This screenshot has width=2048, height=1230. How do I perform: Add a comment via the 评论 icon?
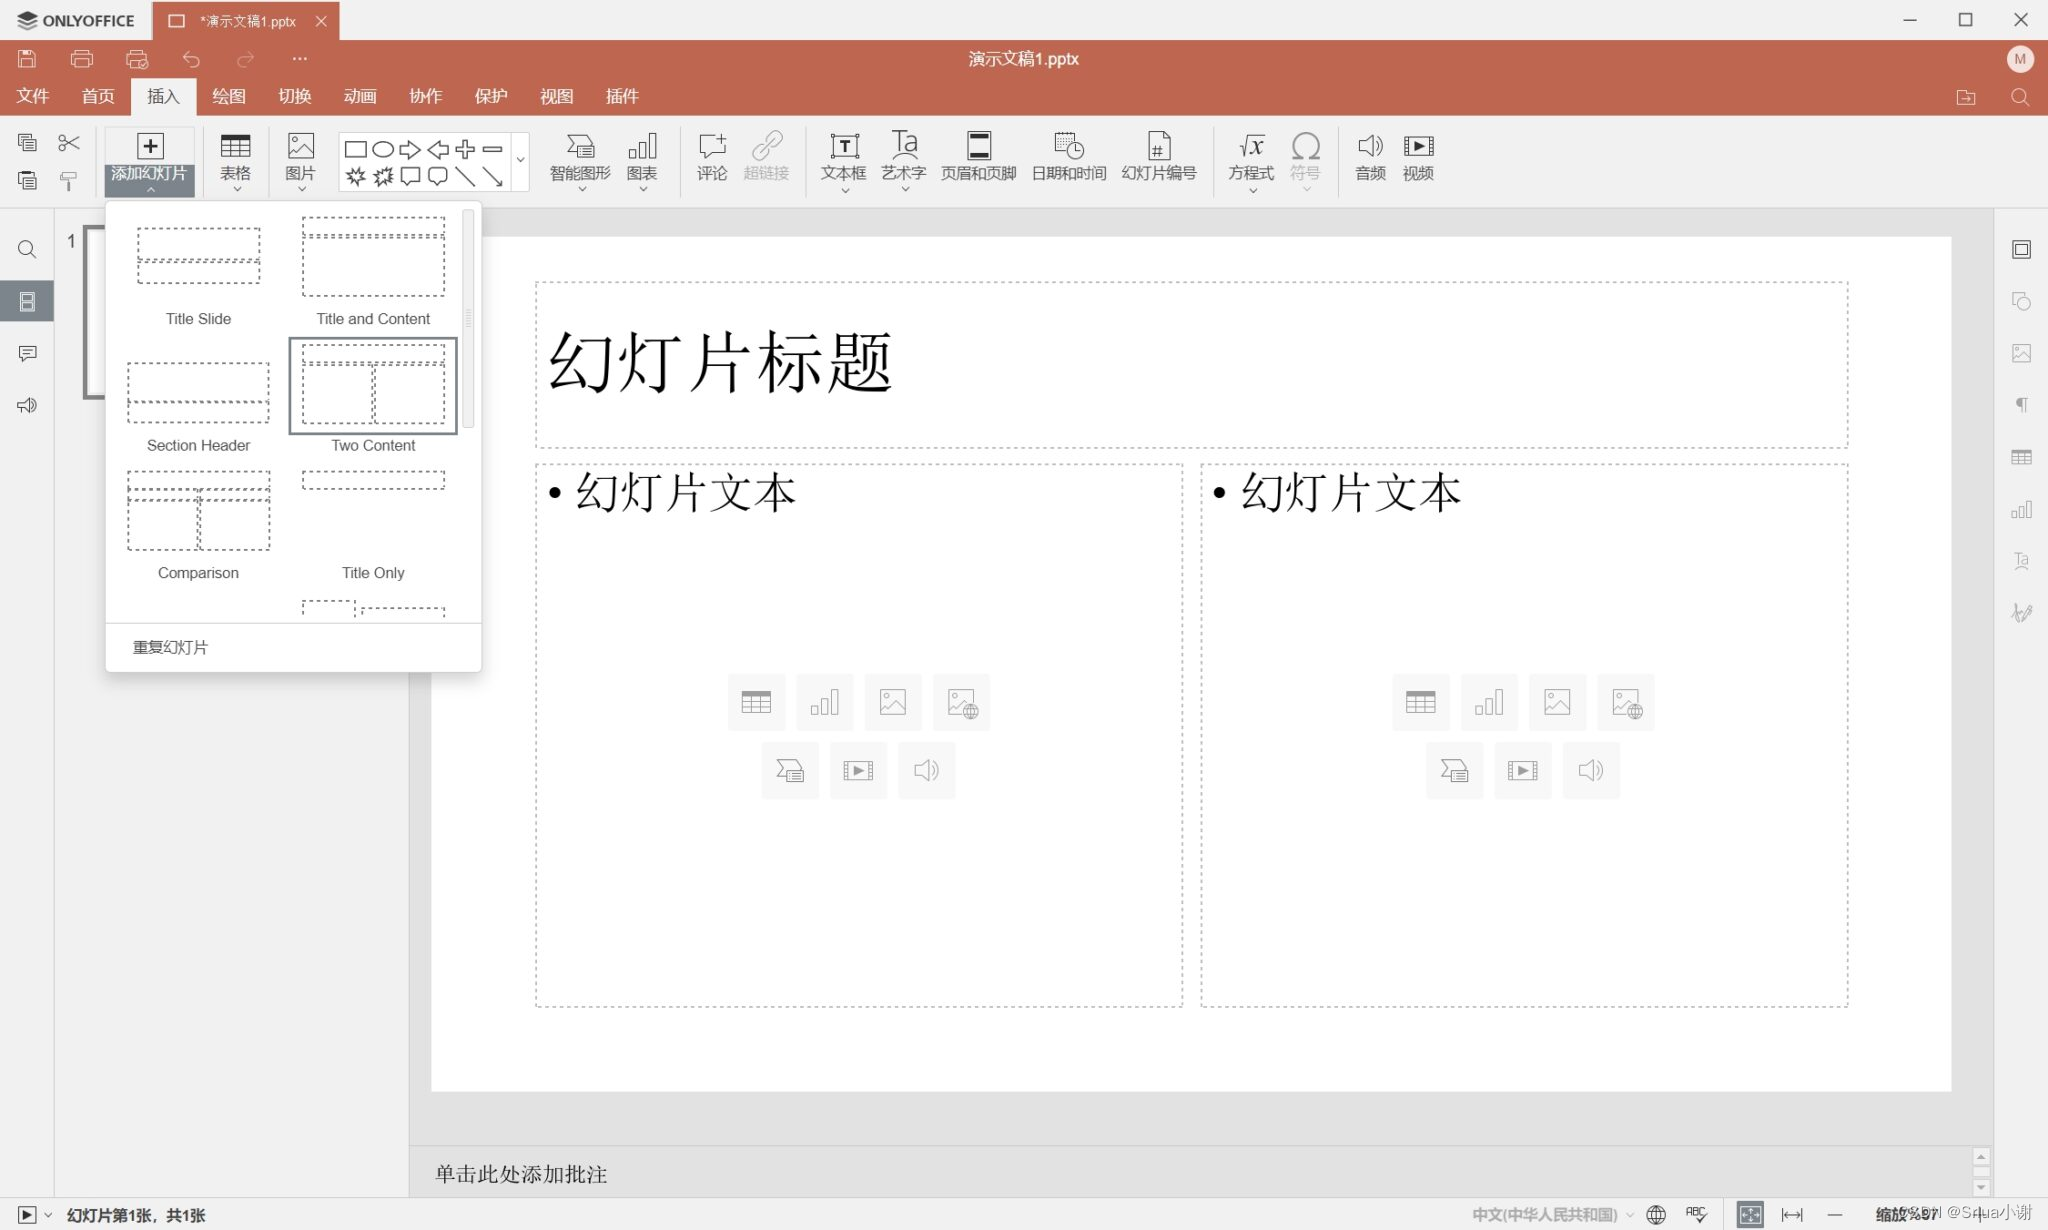click(x=712, y=157)
